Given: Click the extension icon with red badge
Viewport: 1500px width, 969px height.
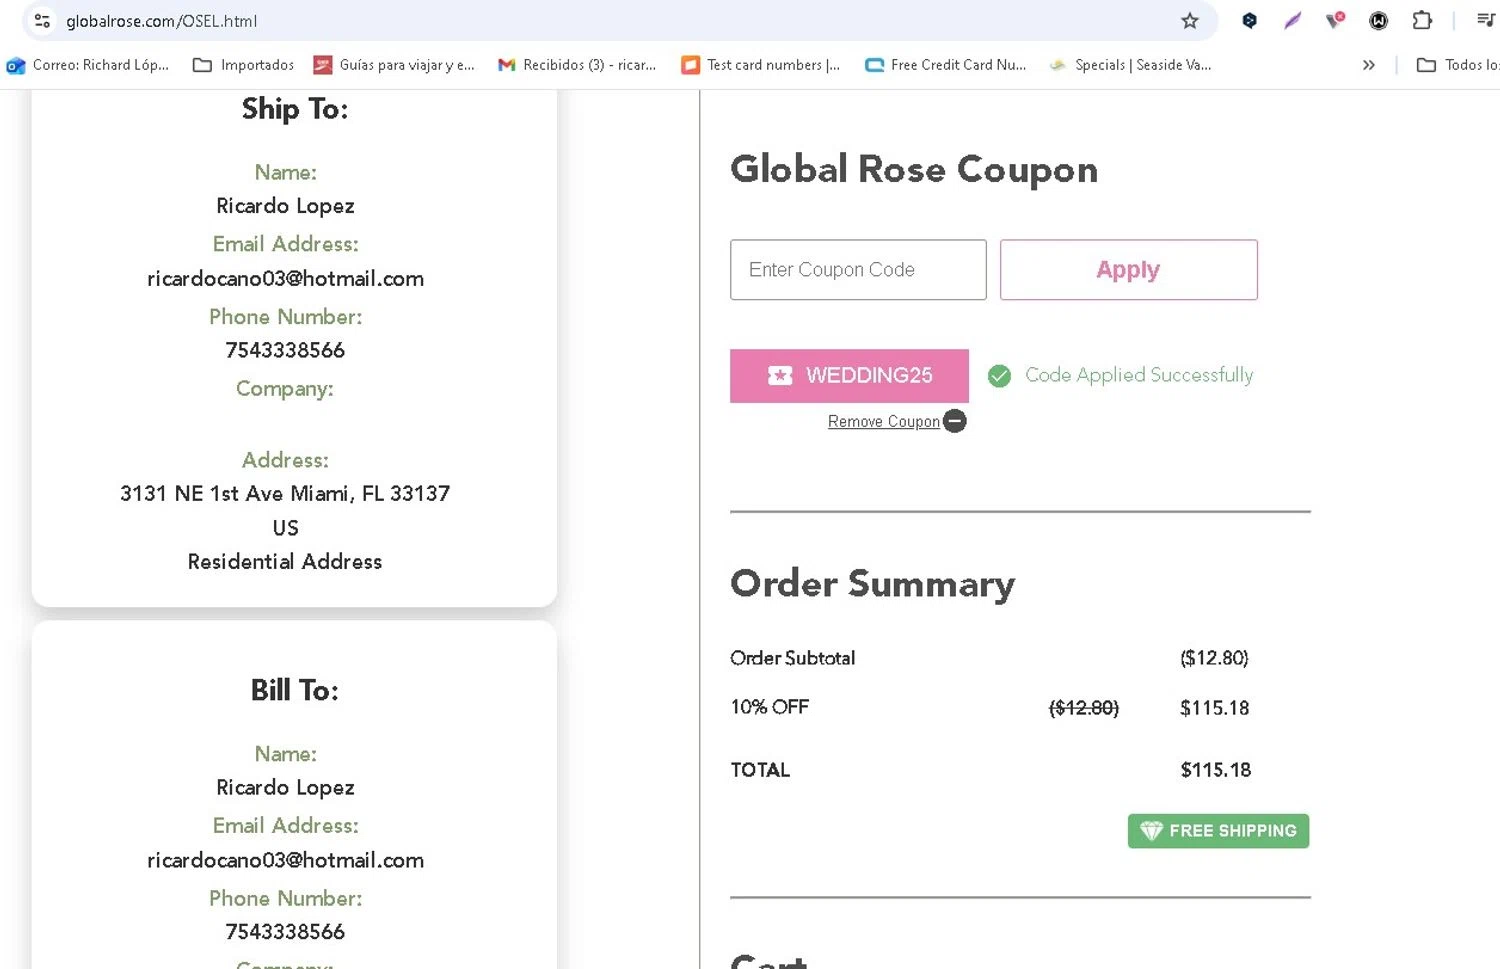Looking at the screenshot, I should pos(1334,21).
